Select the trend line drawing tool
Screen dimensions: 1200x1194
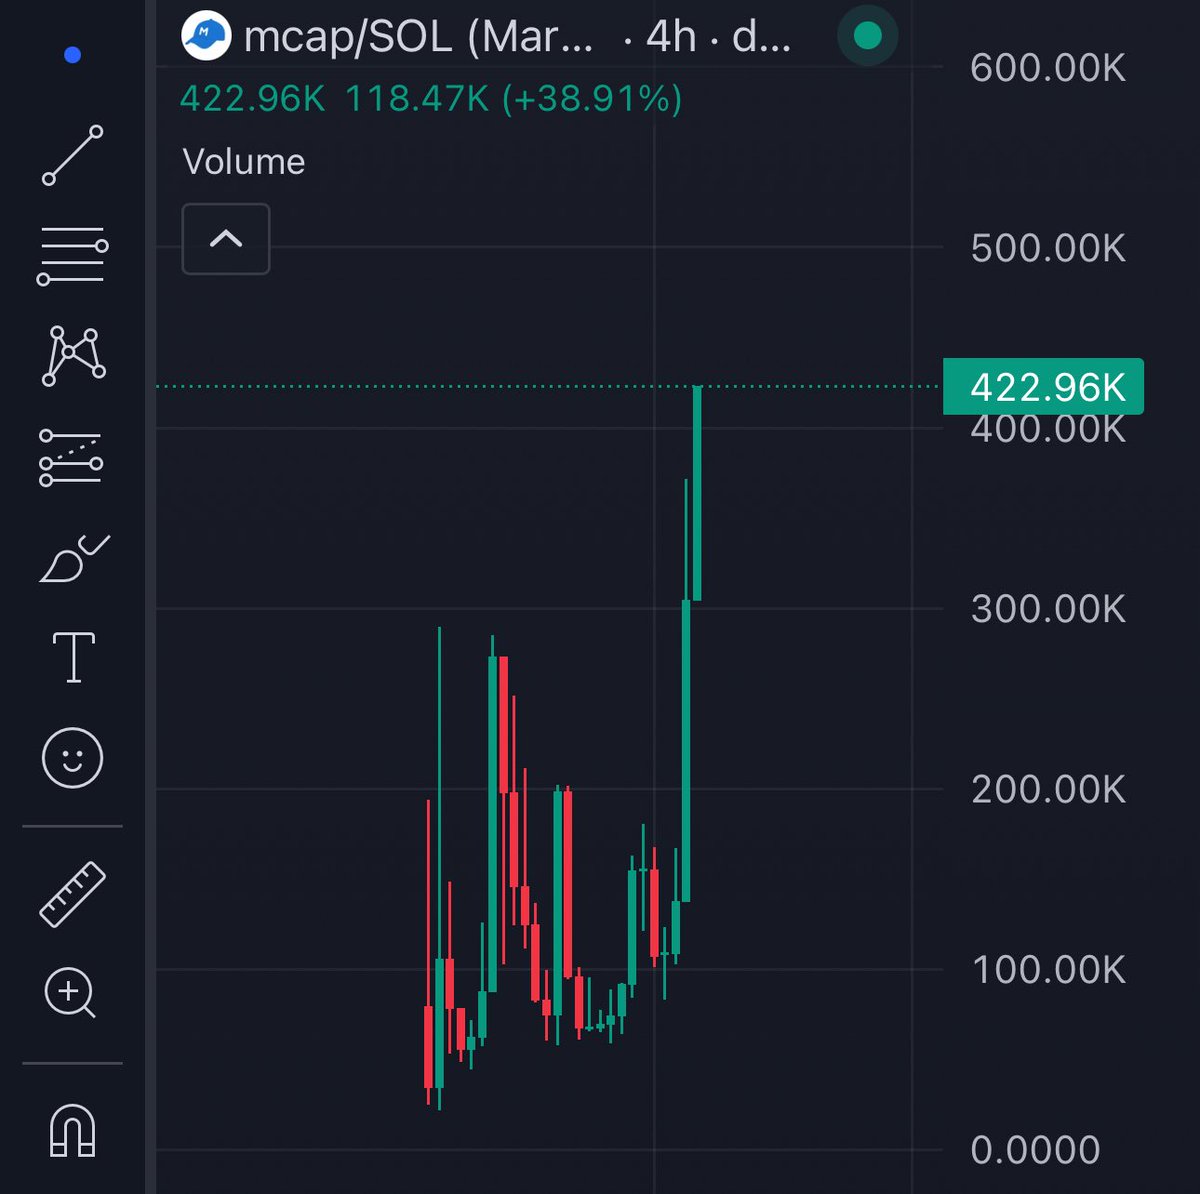point(72,155)
